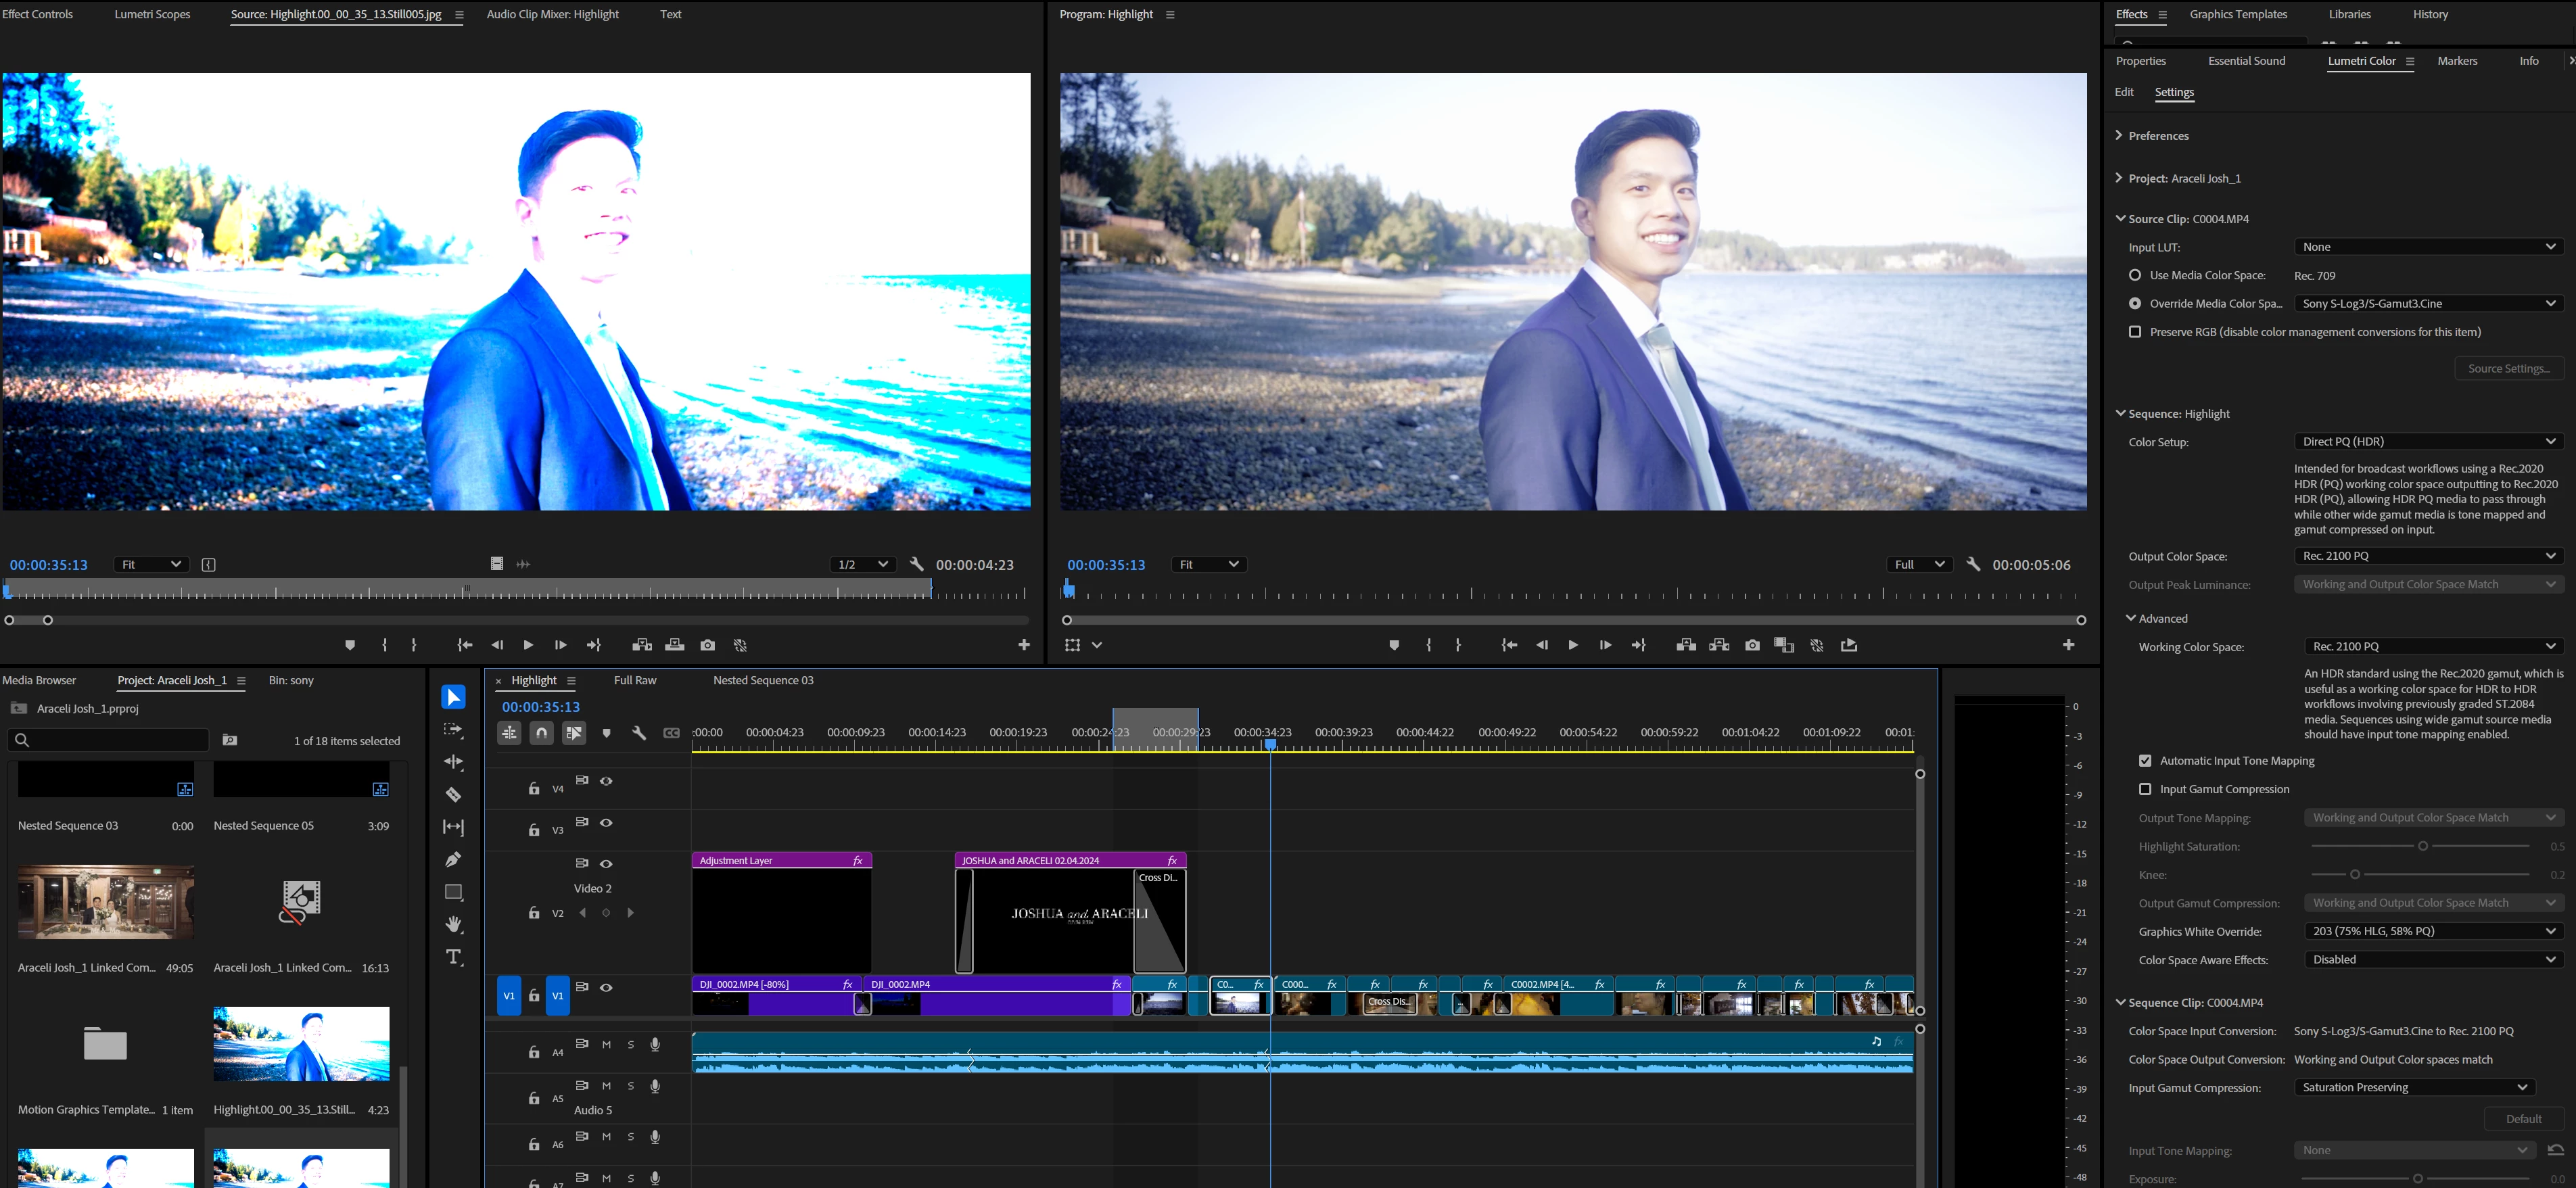
Task: Switch to the Lumetri Scopes tab
Action: pyautogui.click(x=152, y=14)
